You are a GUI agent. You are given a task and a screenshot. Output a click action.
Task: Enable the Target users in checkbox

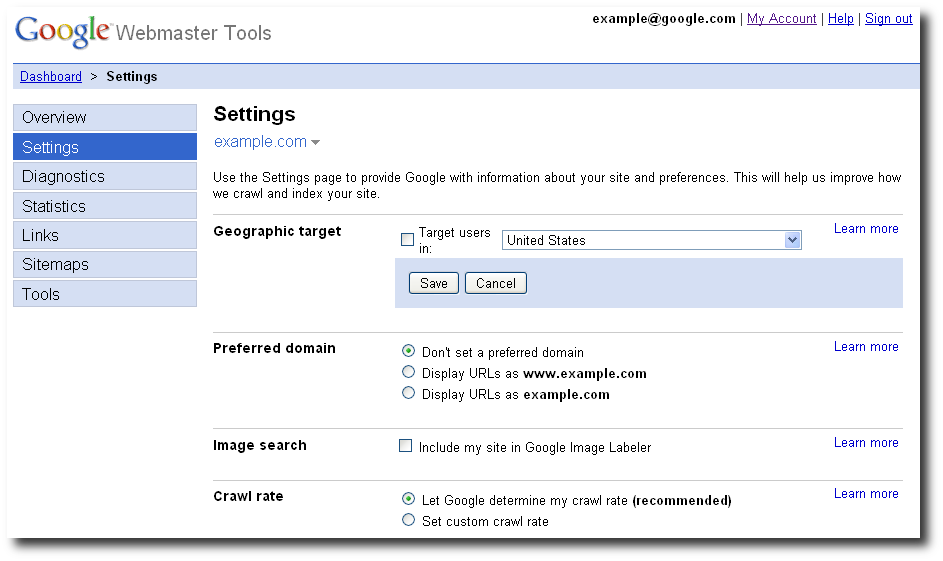[x=407, y=239]
